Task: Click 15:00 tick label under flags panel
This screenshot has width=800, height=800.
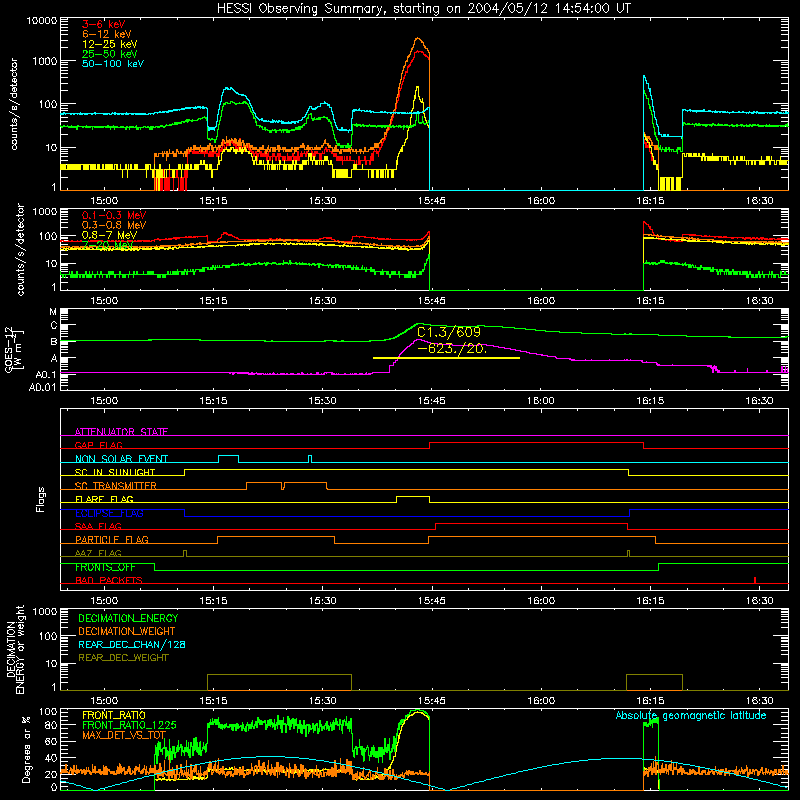Action: click(104, 601)
